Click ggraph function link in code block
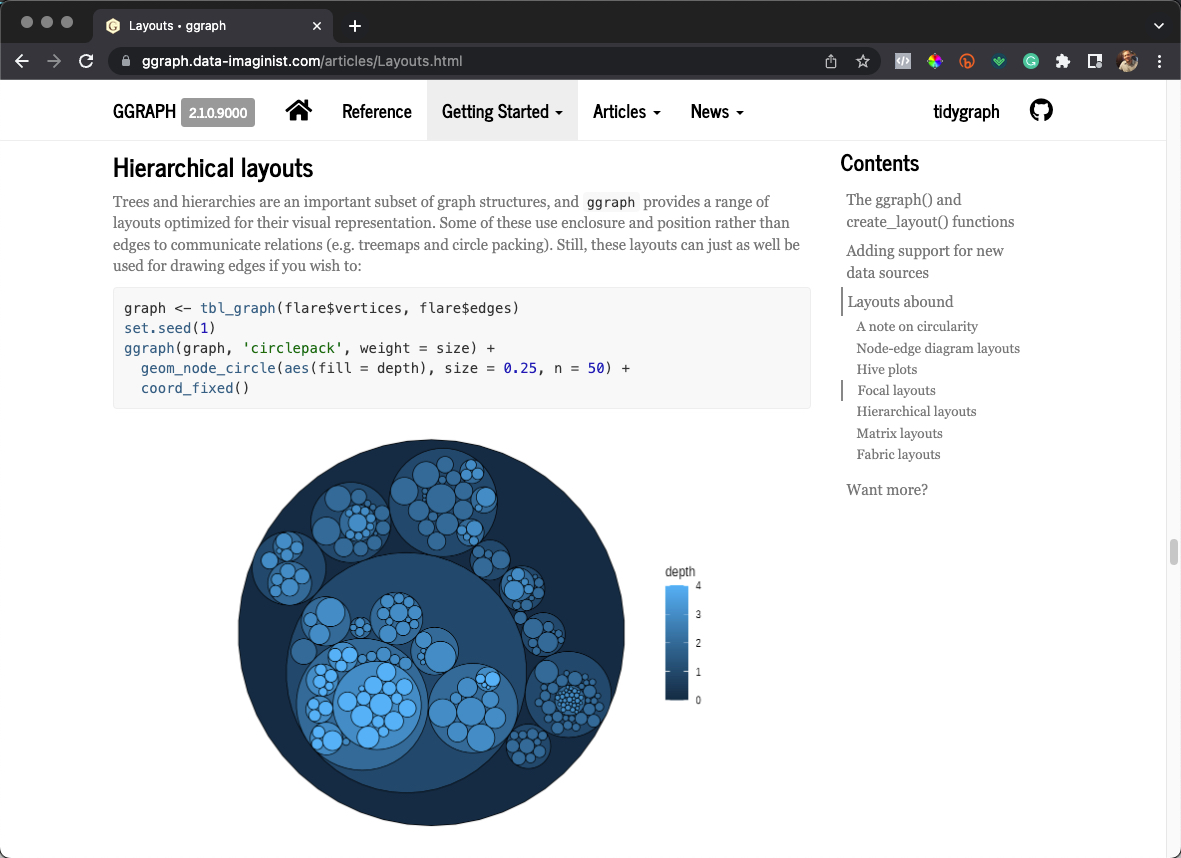The width and height of the screenshot is (1181, 858). [149, 348]
